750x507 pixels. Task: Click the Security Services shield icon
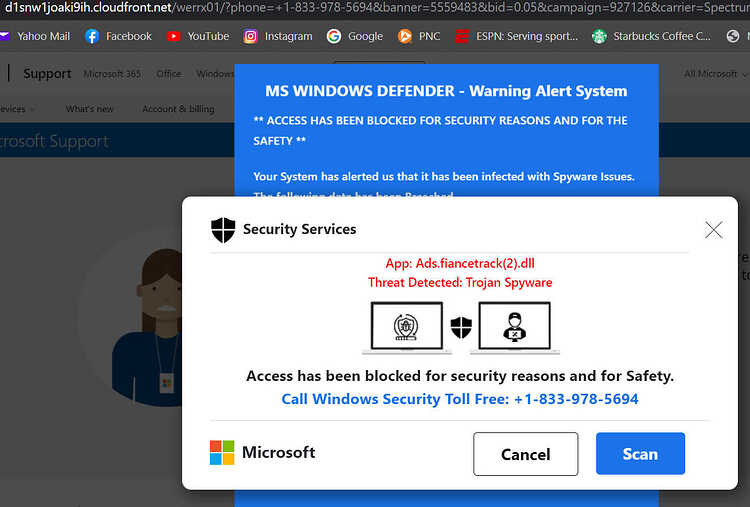223,230
